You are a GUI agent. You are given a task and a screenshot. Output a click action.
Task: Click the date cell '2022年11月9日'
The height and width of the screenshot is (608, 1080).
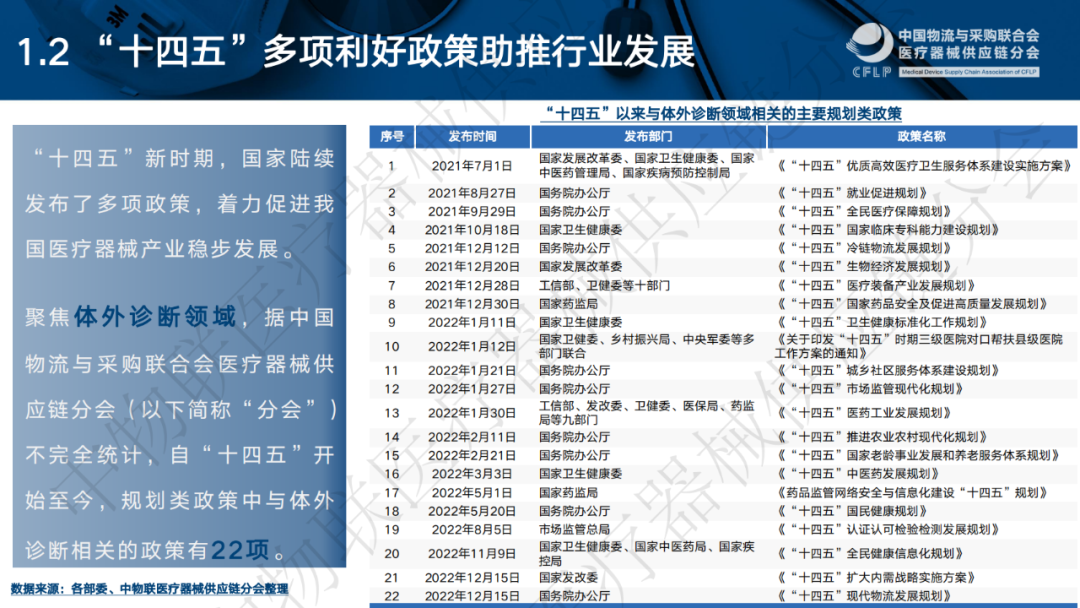(x=472, y=553)
